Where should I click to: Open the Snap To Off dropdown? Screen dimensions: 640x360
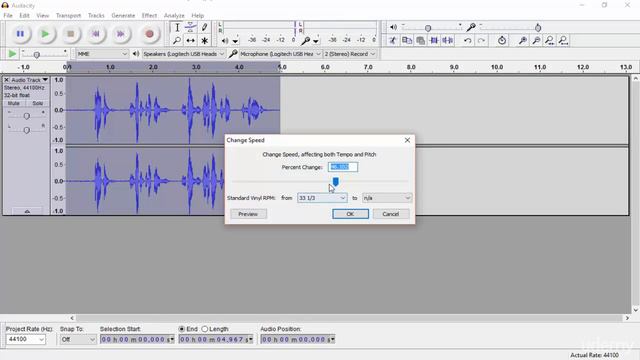tap(78, 339)
